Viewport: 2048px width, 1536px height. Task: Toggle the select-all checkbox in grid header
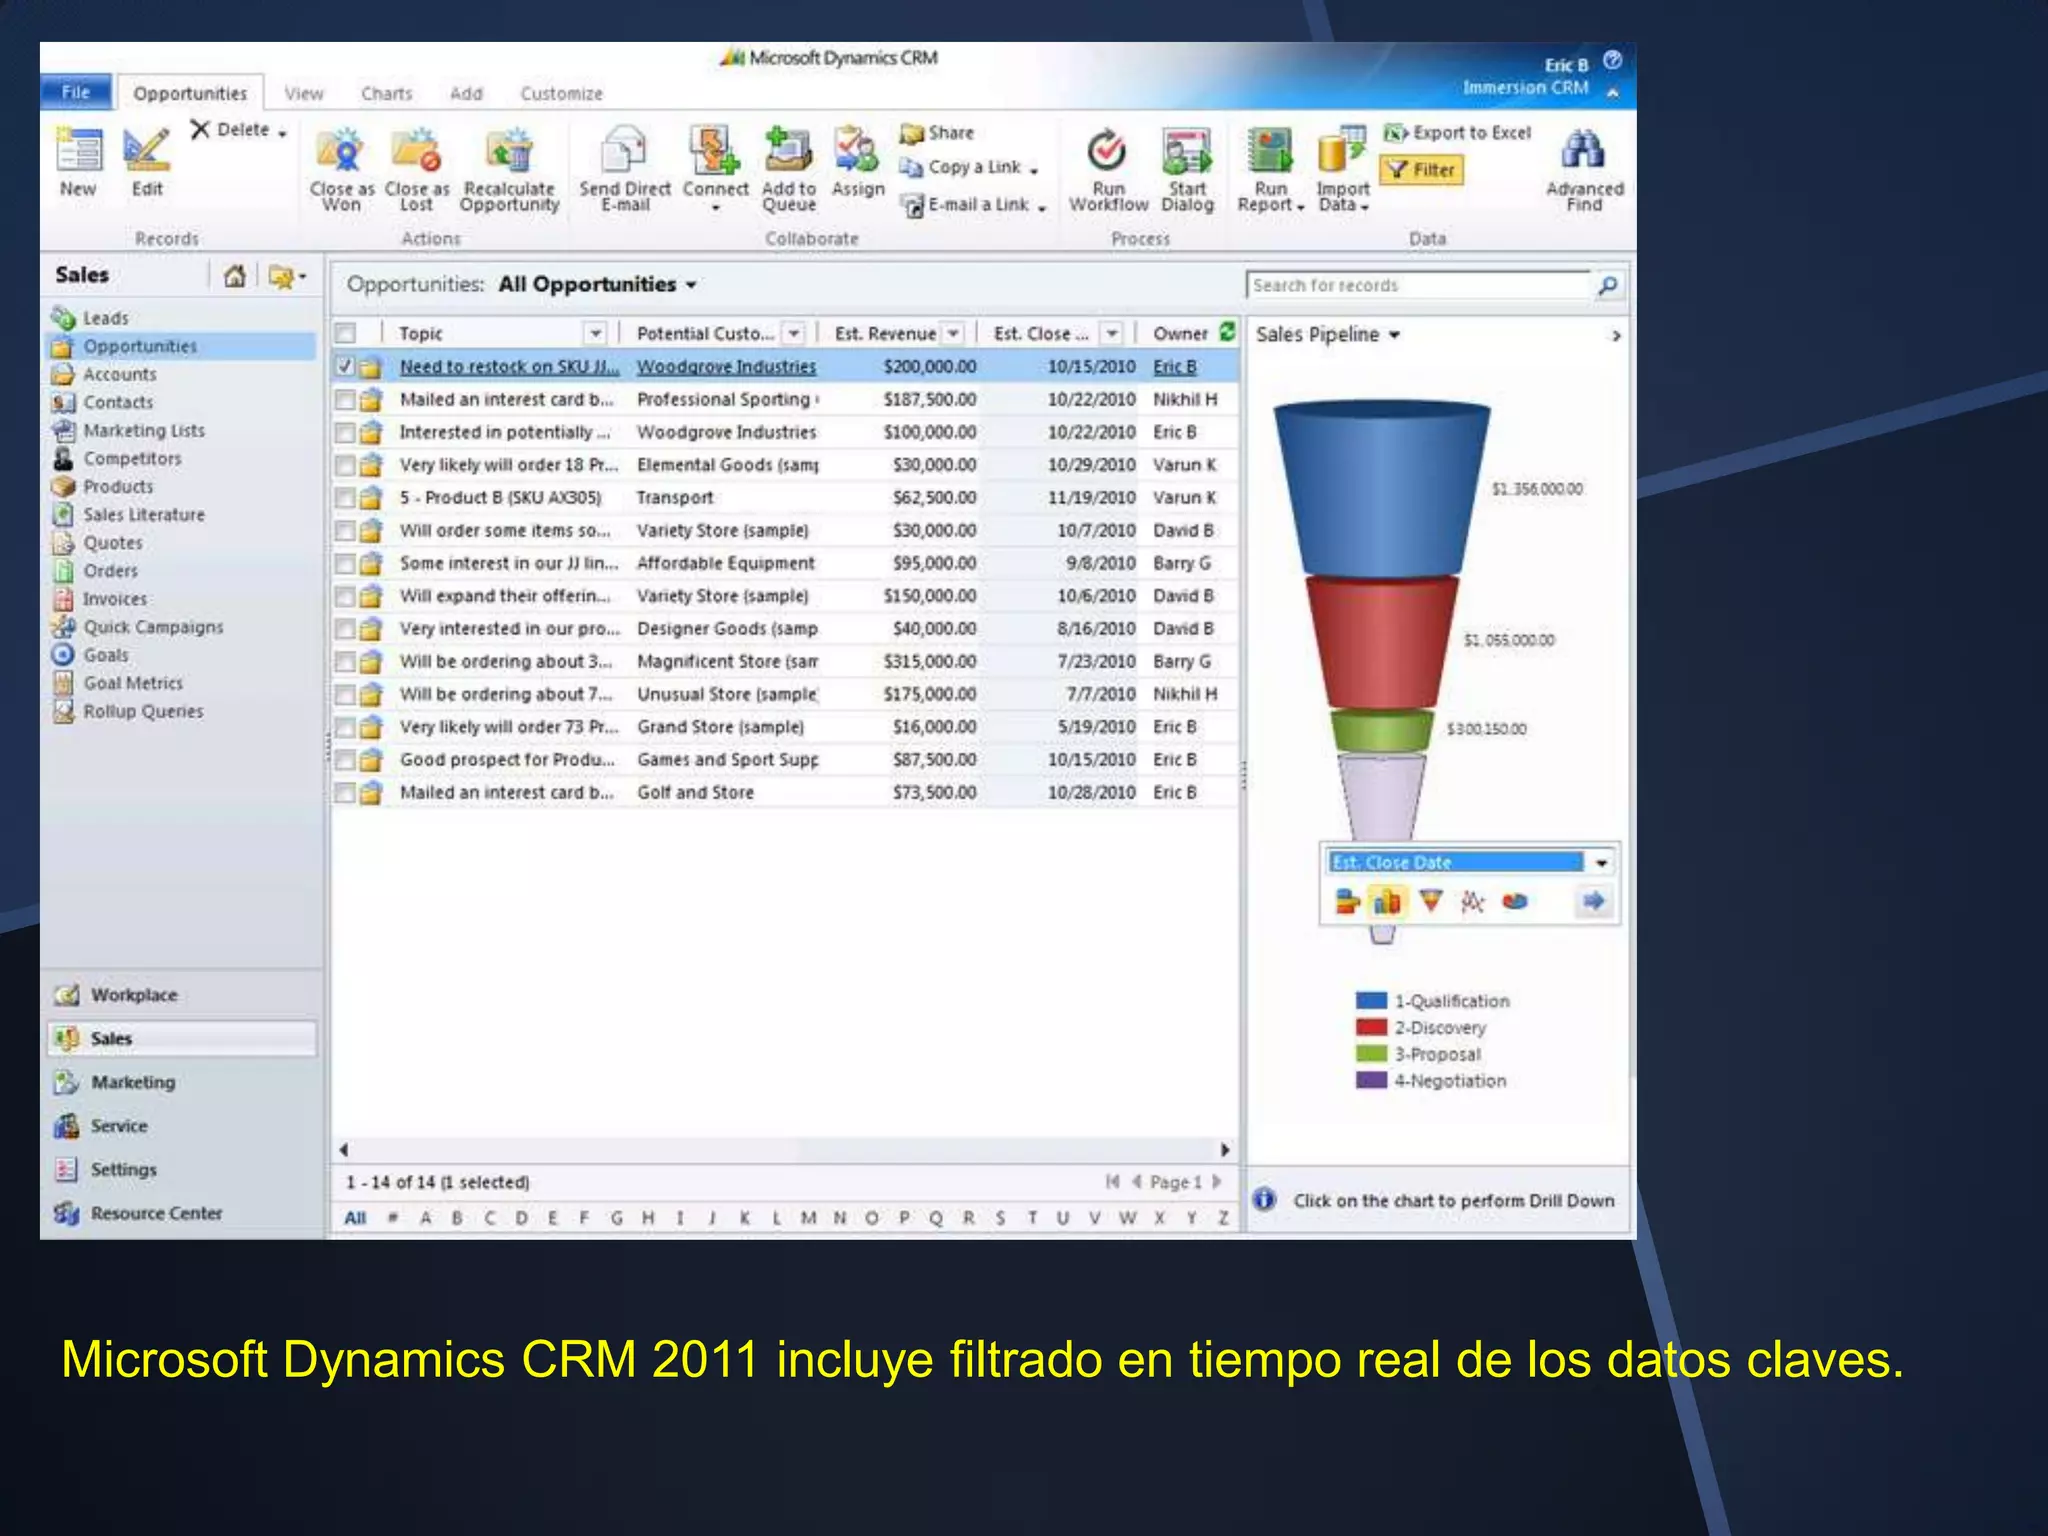(345, 333)
